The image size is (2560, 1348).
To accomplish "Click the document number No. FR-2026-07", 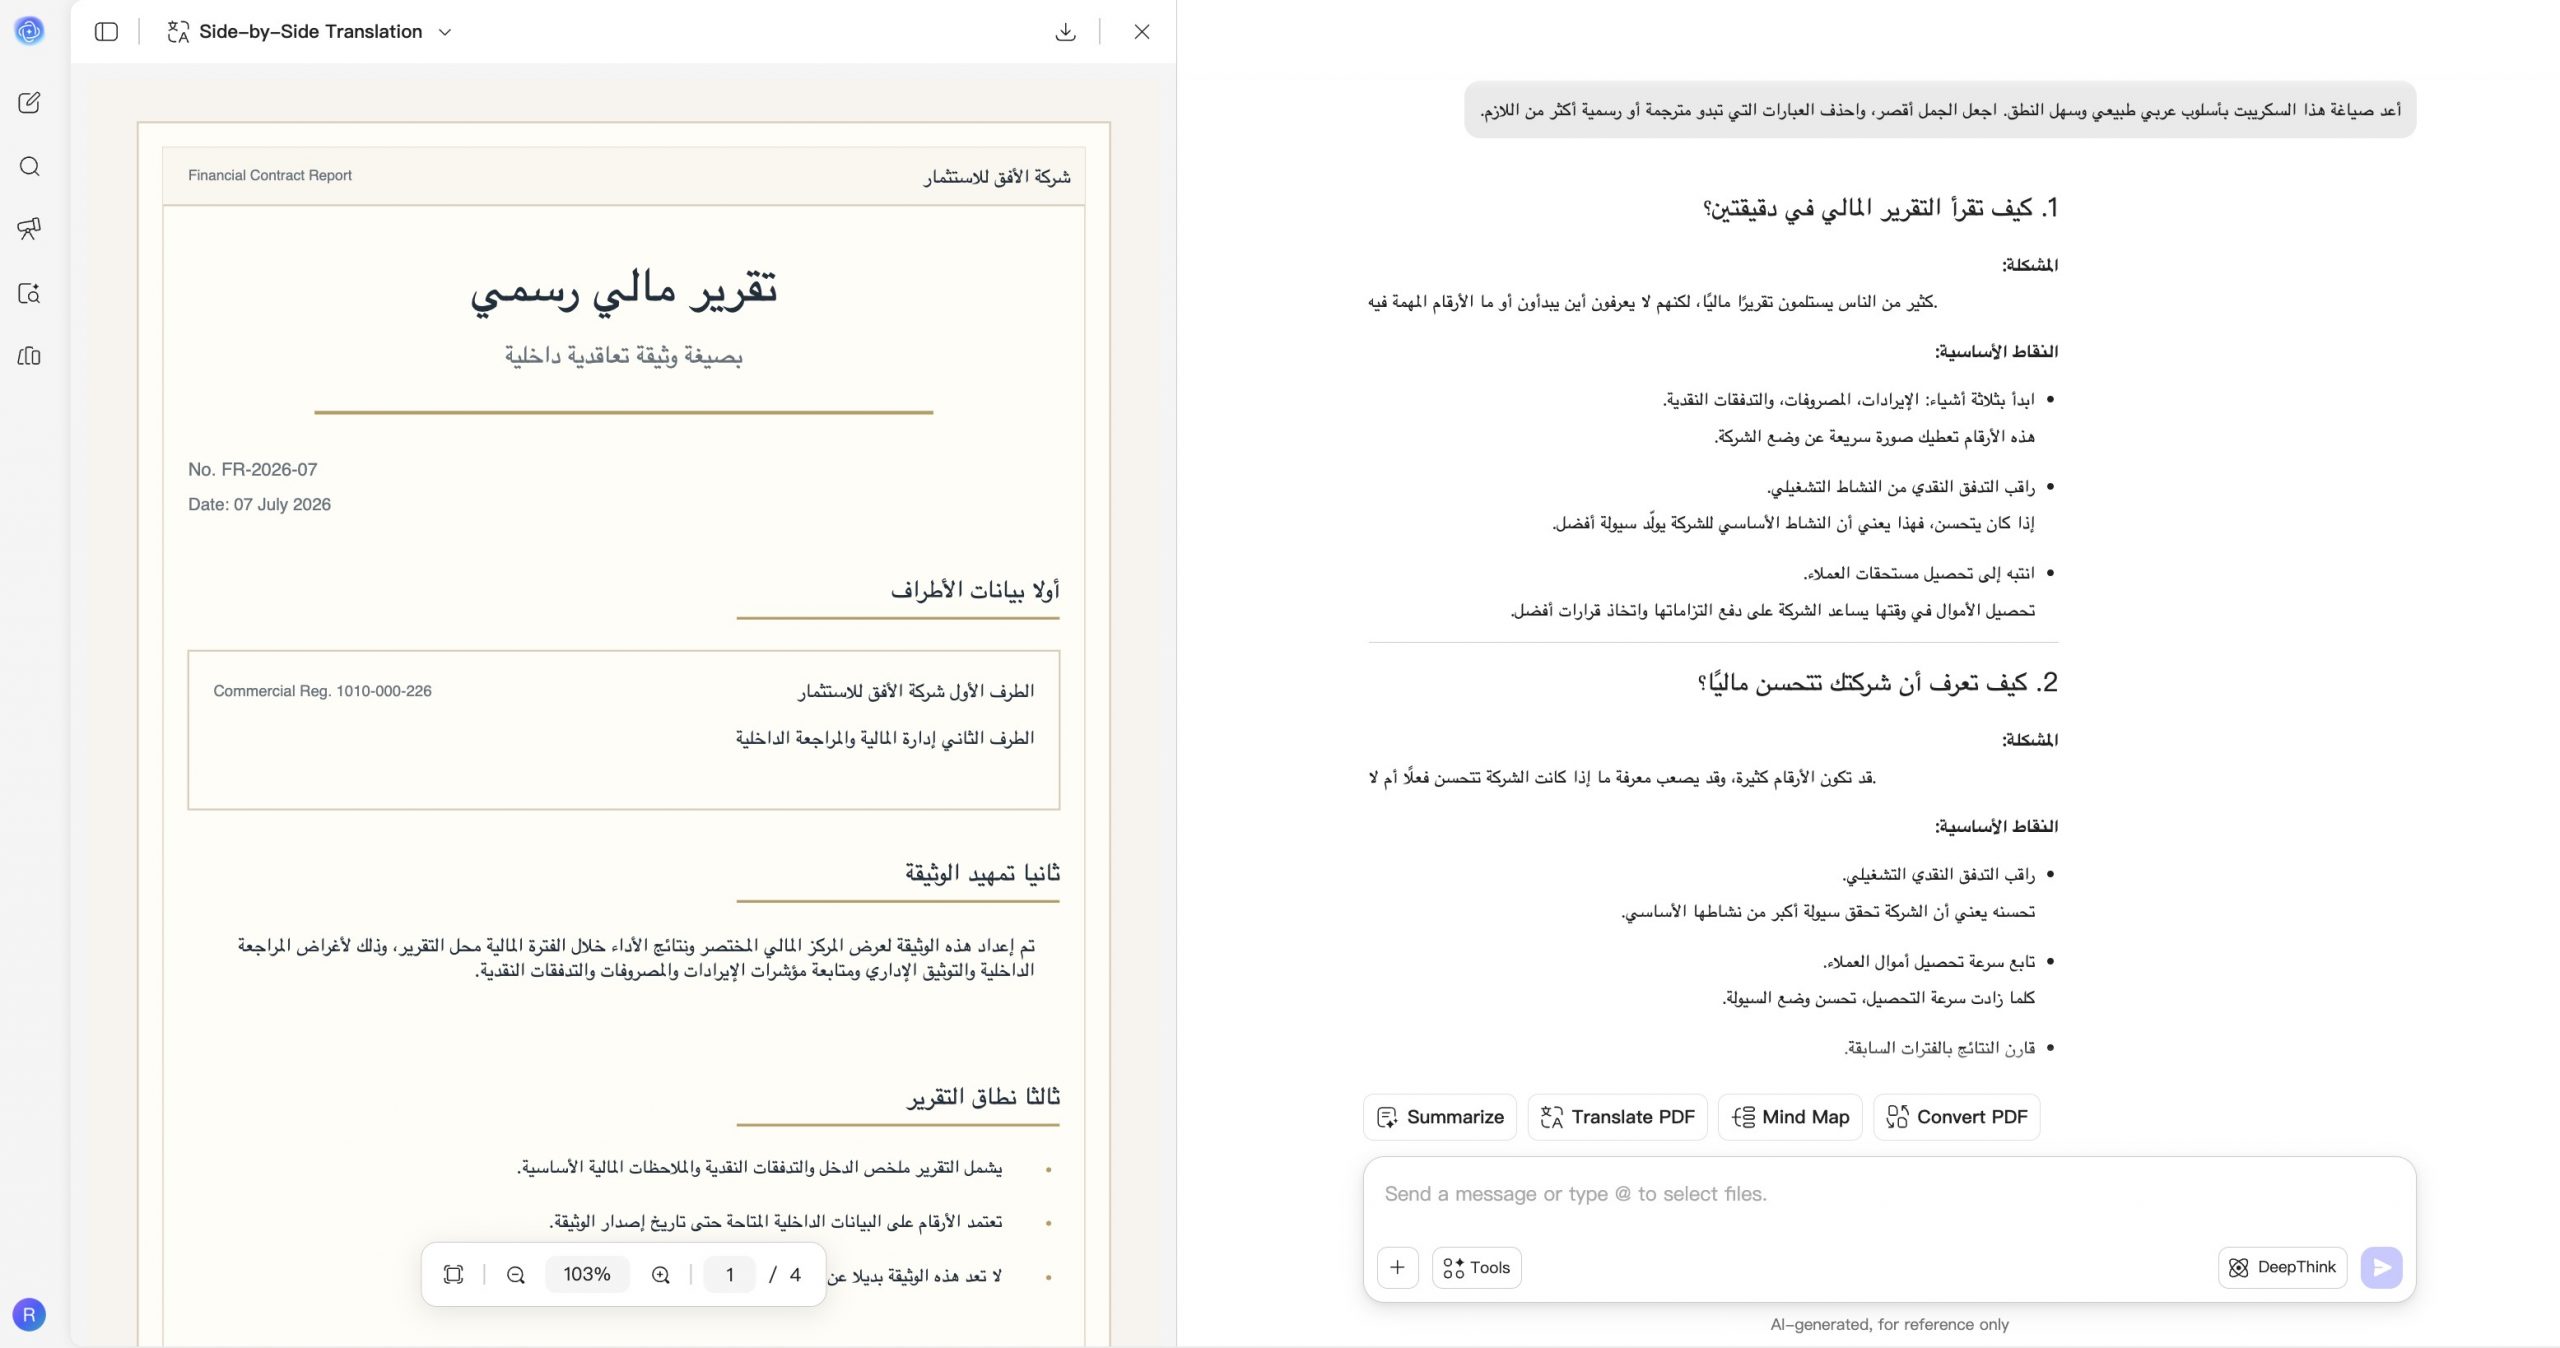I will pyautogui.click(x=253, y=469).
